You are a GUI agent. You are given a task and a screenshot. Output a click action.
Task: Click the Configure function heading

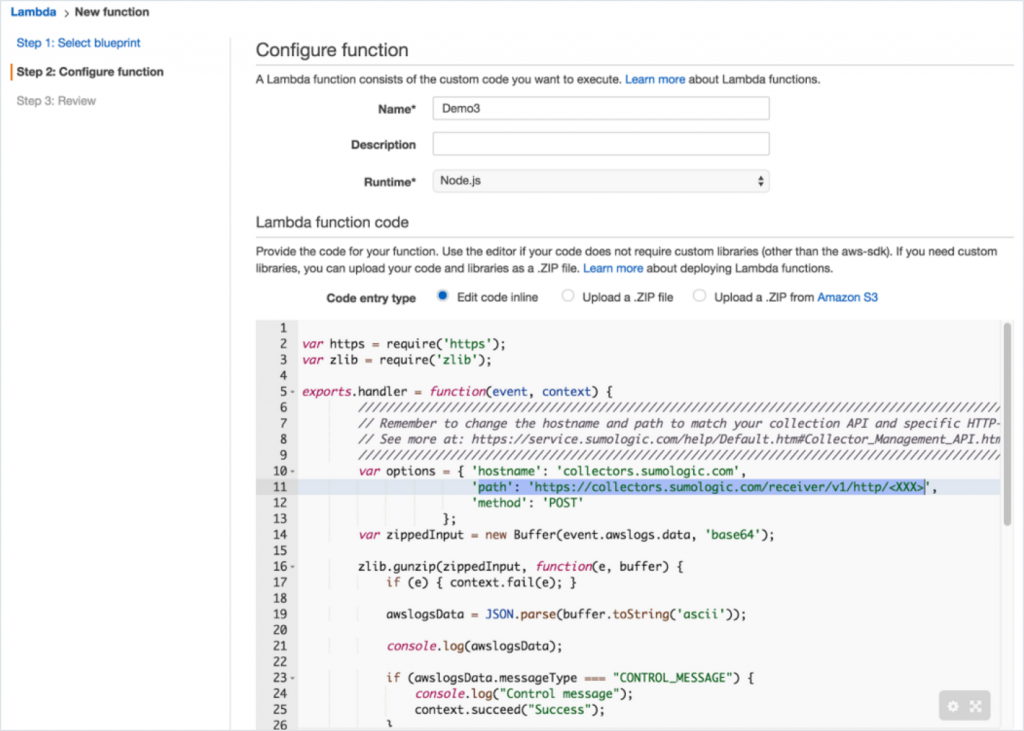click(332, 50)
